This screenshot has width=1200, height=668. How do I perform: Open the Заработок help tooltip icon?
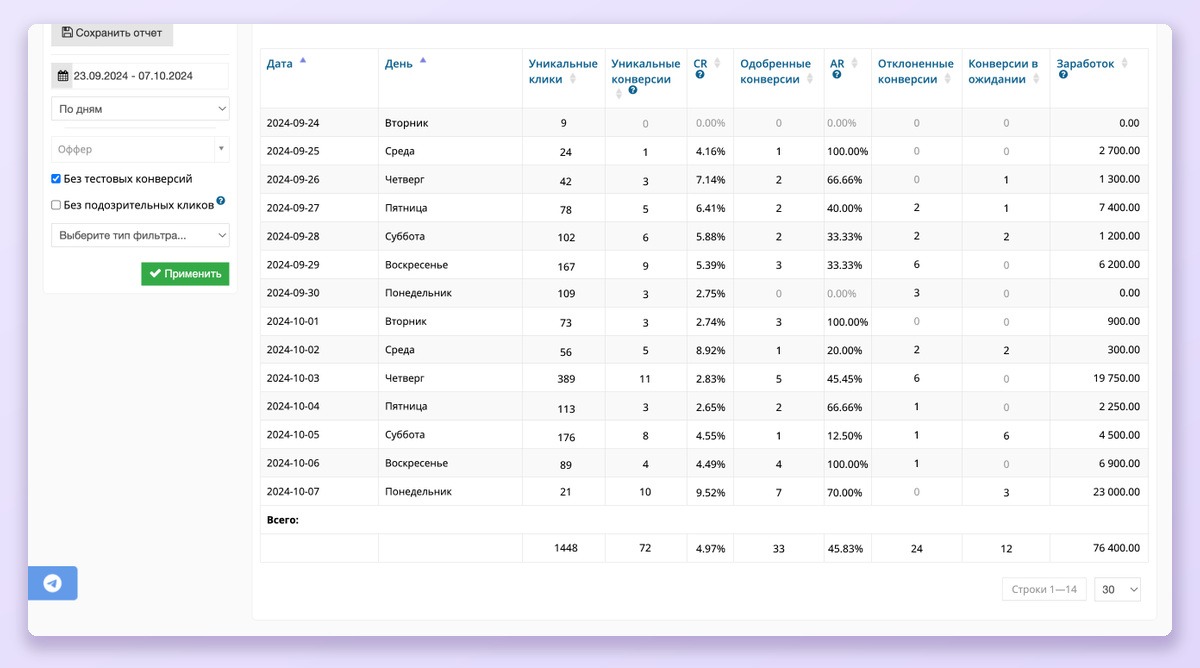[1063, 75]
